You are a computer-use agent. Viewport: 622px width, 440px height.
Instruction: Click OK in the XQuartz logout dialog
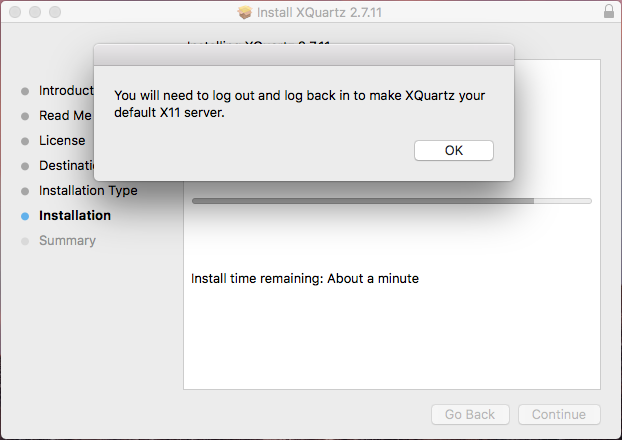click(454, 150)
